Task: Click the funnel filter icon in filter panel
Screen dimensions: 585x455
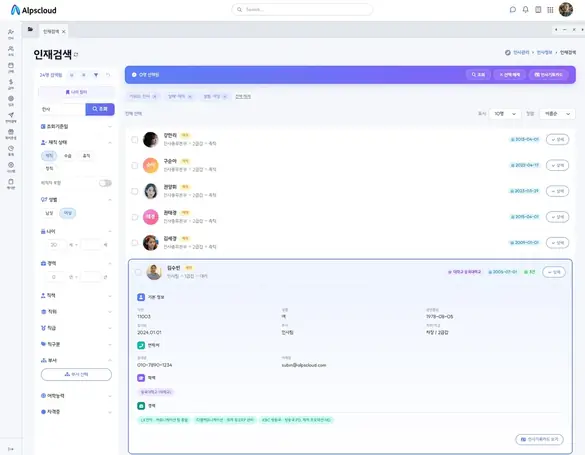Action: [x=96, y=75]
